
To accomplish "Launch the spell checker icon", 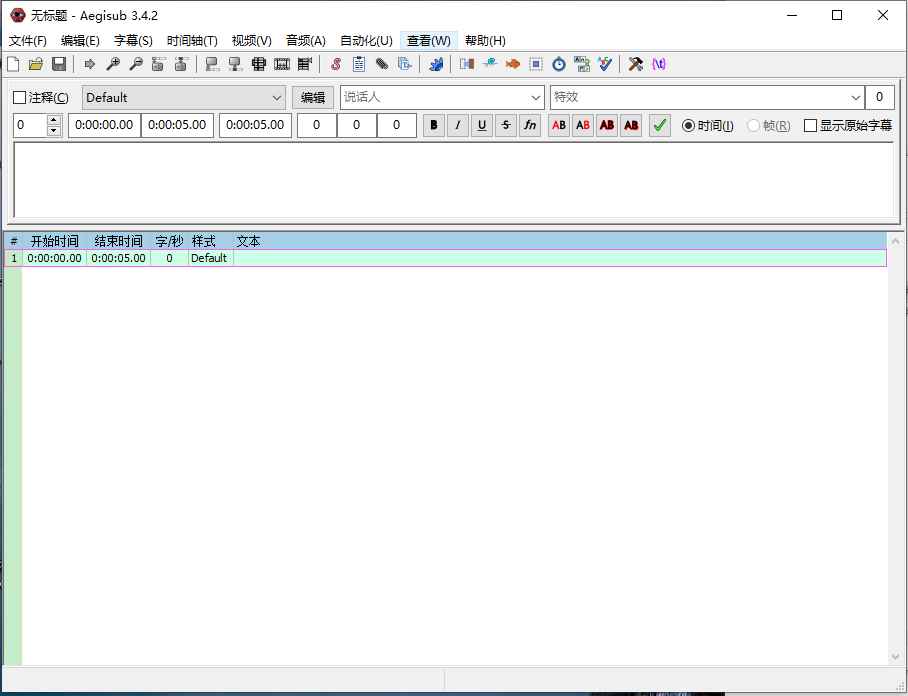I will tap(604, 64).
